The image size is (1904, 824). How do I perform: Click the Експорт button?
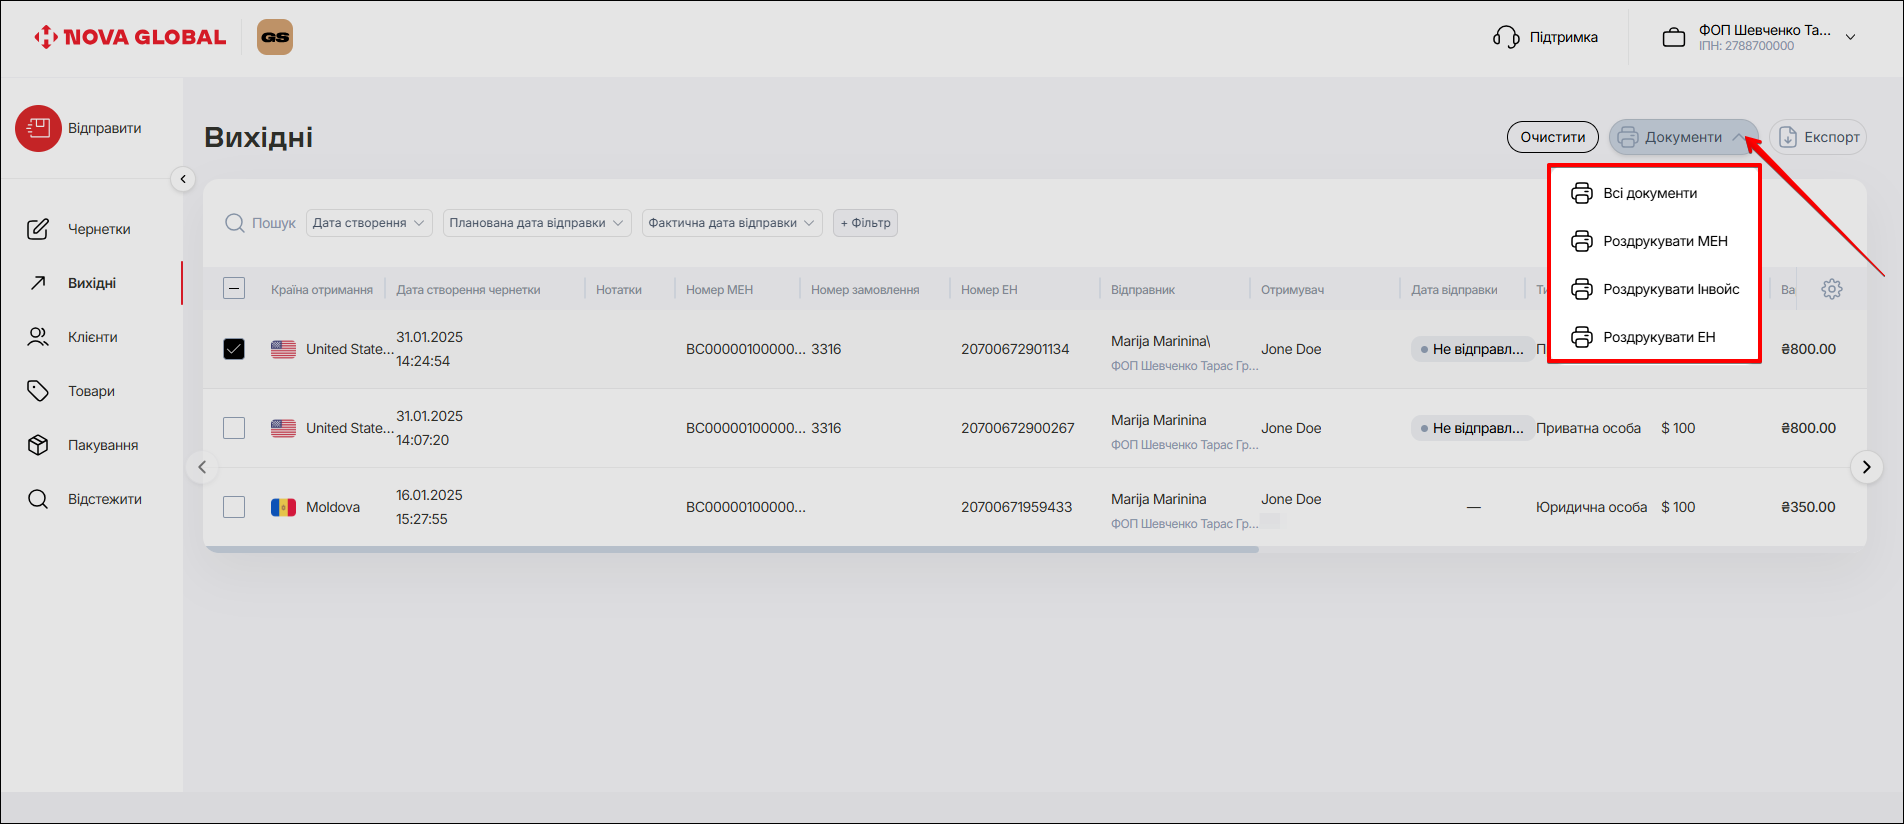click(1818, 137)
